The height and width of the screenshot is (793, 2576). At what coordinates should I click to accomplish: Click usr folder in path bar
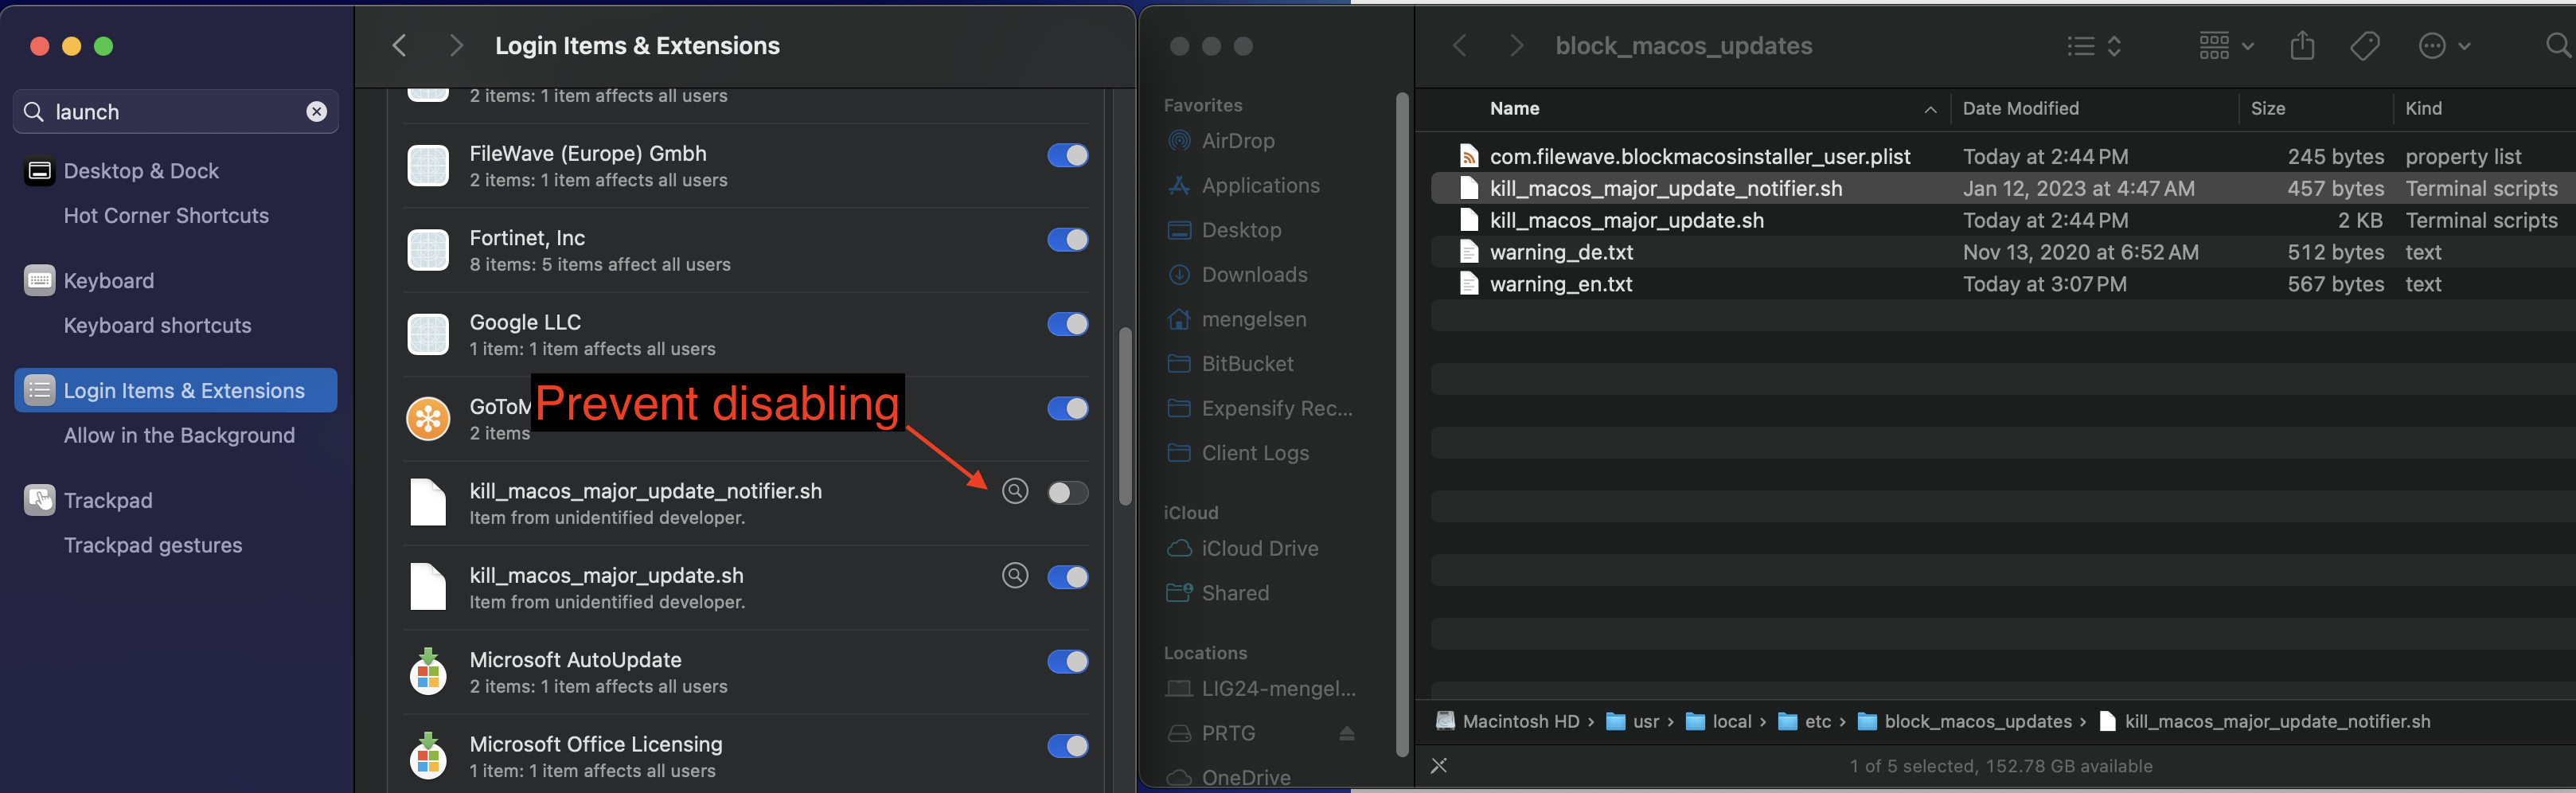click(x=1632, y=722)
